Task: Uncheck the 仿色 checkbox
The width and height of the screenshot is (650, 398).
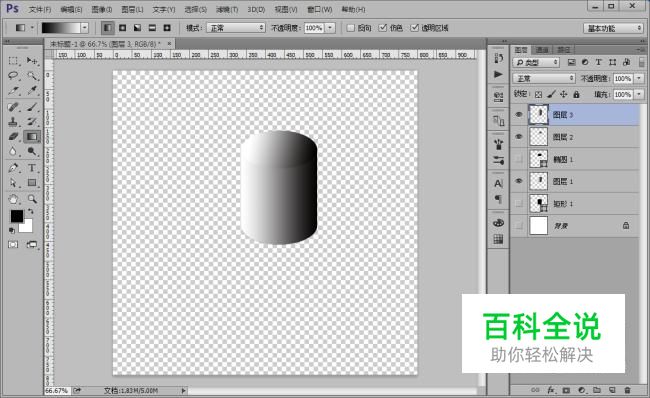Action: click(383, 28)
